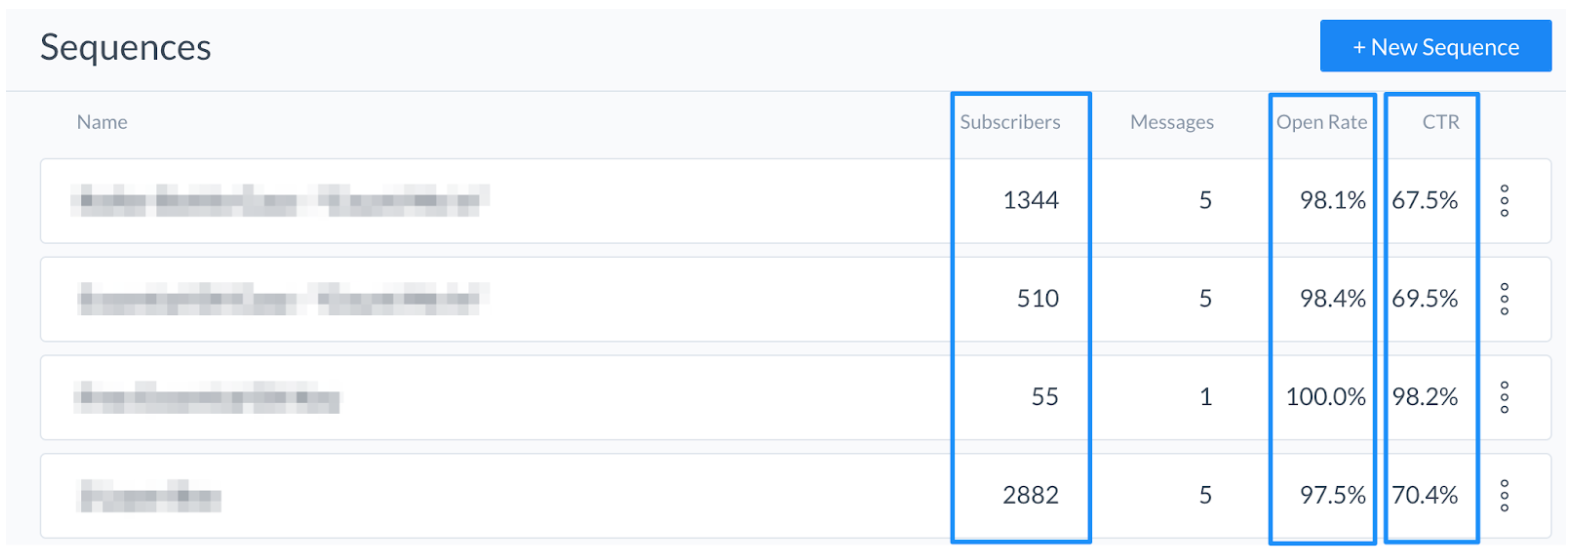Sort by the Open Rate column header

click(1321, 122)
